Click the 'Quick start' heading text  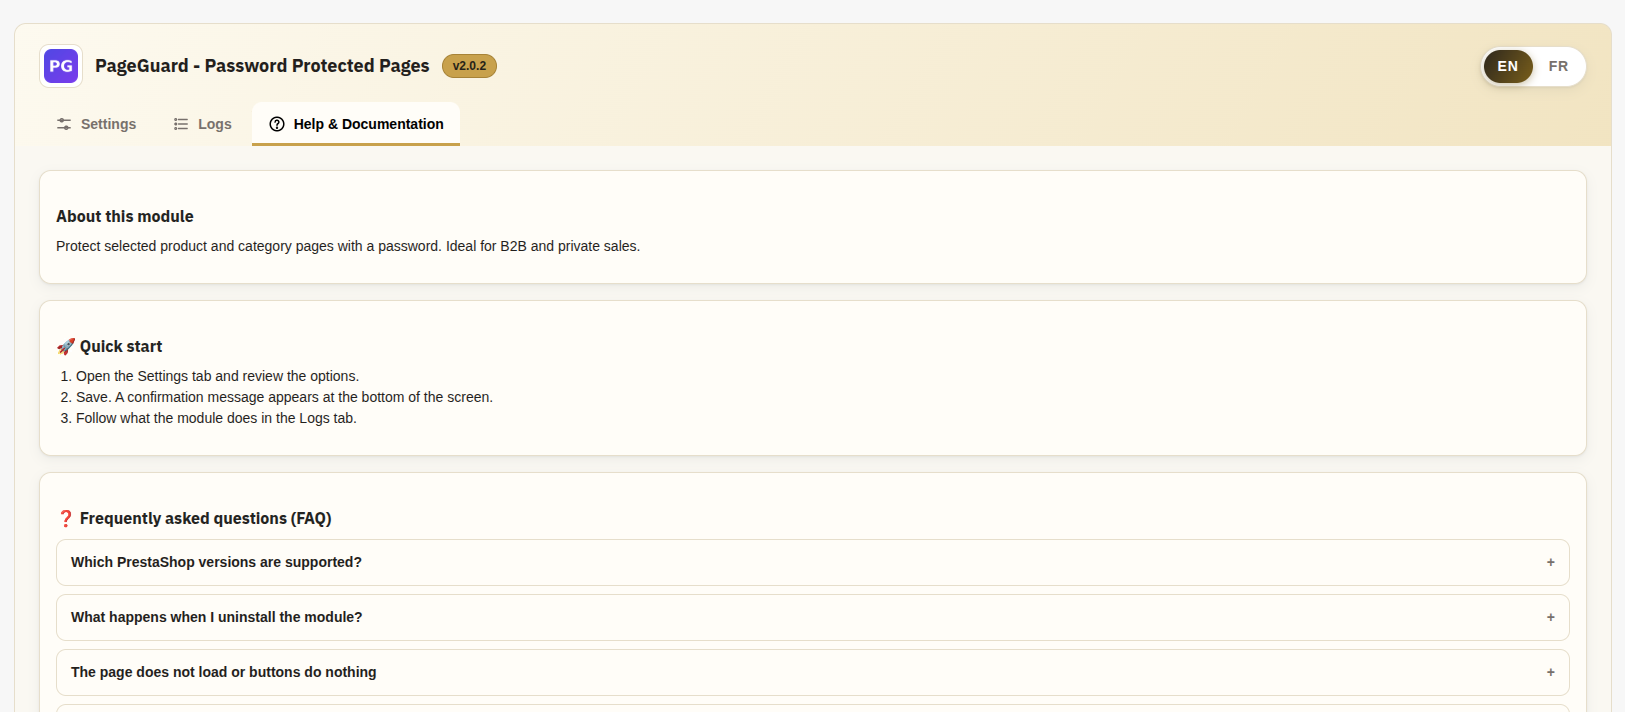121,347
